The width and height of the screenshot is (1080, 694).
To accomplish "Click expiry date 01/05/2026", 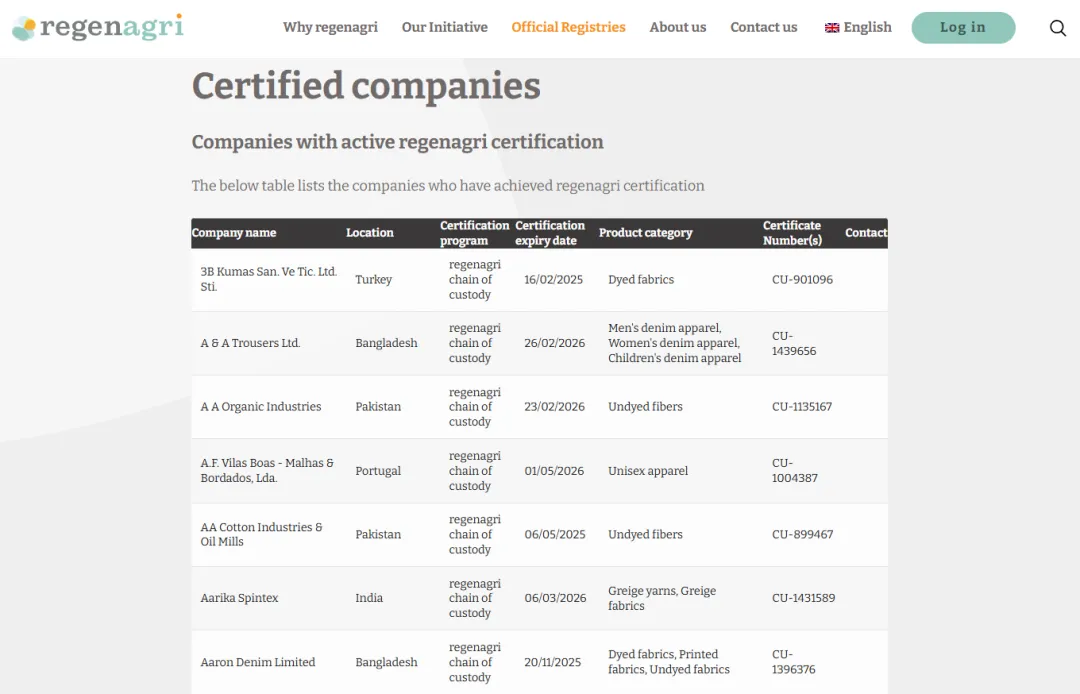I will pyautogui.click(x=554, y=470).
